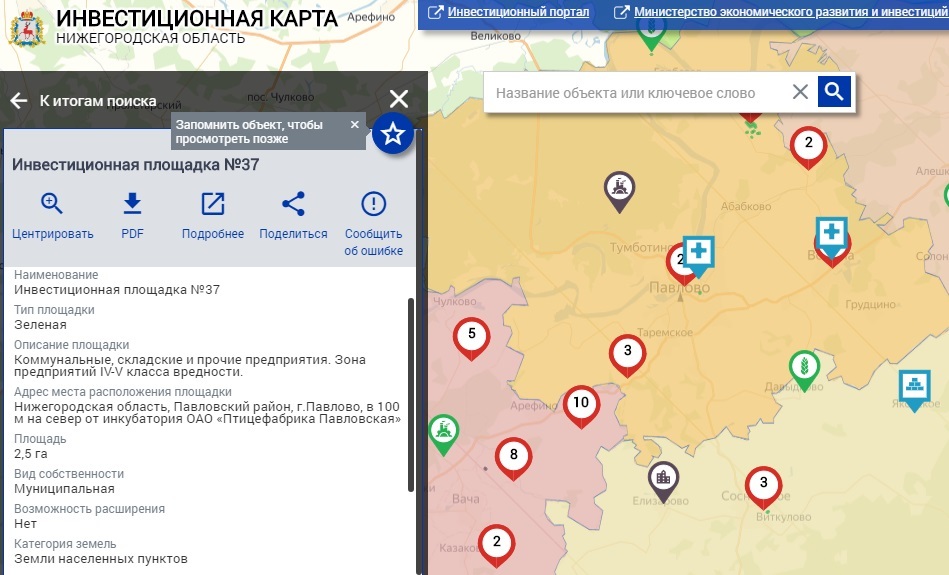Click the 'ИНВЕСТИЦИОННАЯ КАРТА' header title
The height and width of the screenshot is (575, 949).
[x=197, y=19]
